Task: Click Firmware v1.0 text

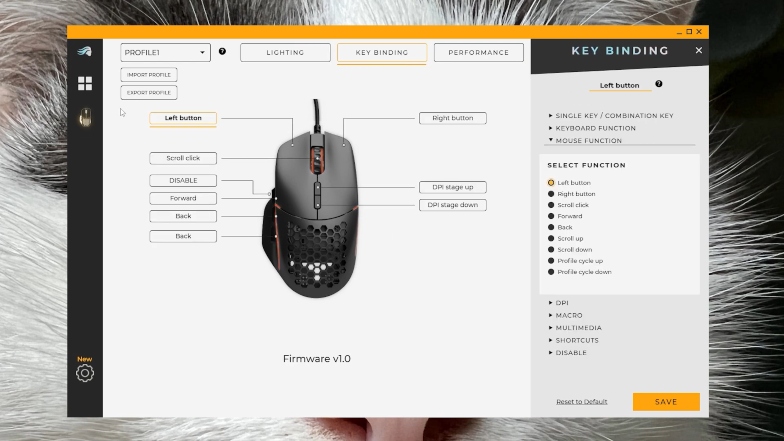Action: click(x=316, y=359)
